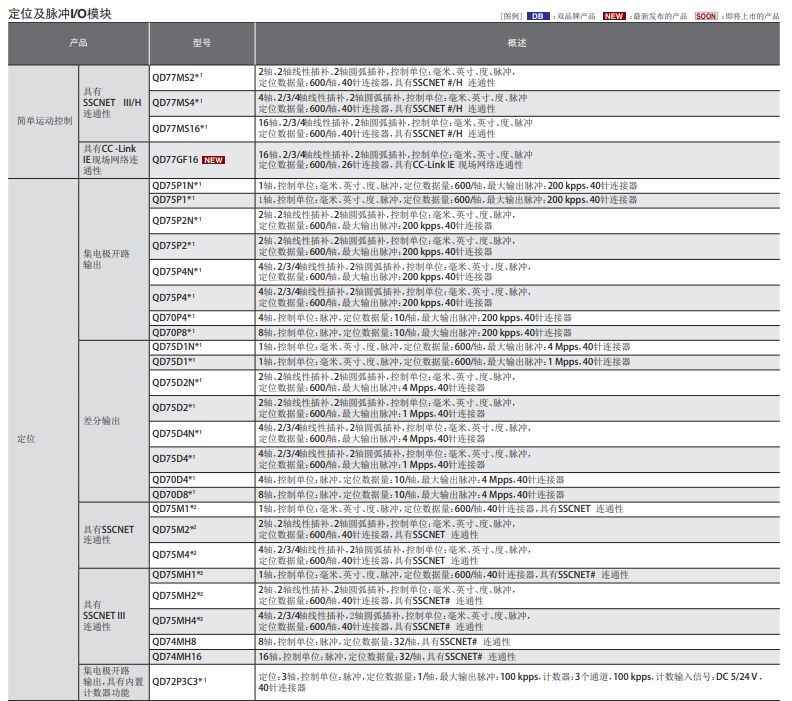Select model QD75D4 cell
792x701 pixels.
(x=202, y=459)
